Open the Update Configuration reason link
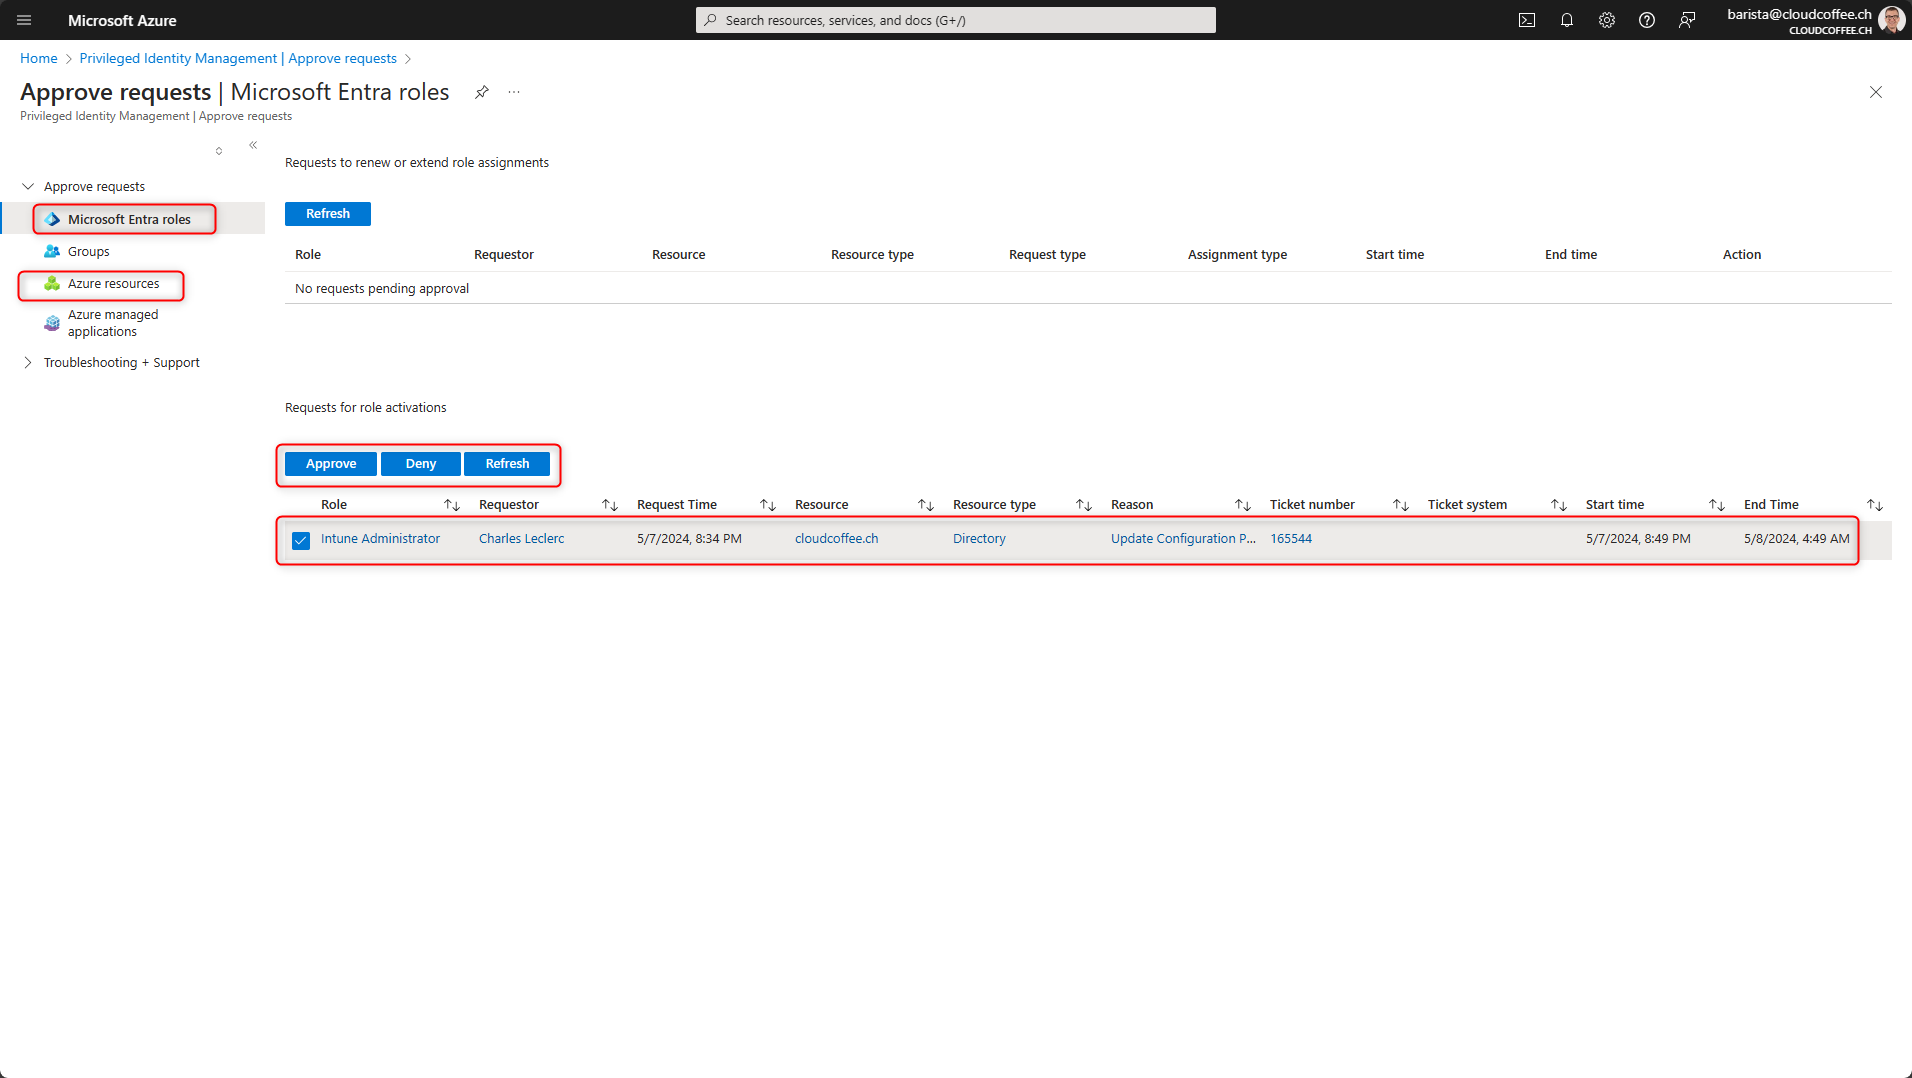The image size is (1912, 1078). (x=1183, y=538)
